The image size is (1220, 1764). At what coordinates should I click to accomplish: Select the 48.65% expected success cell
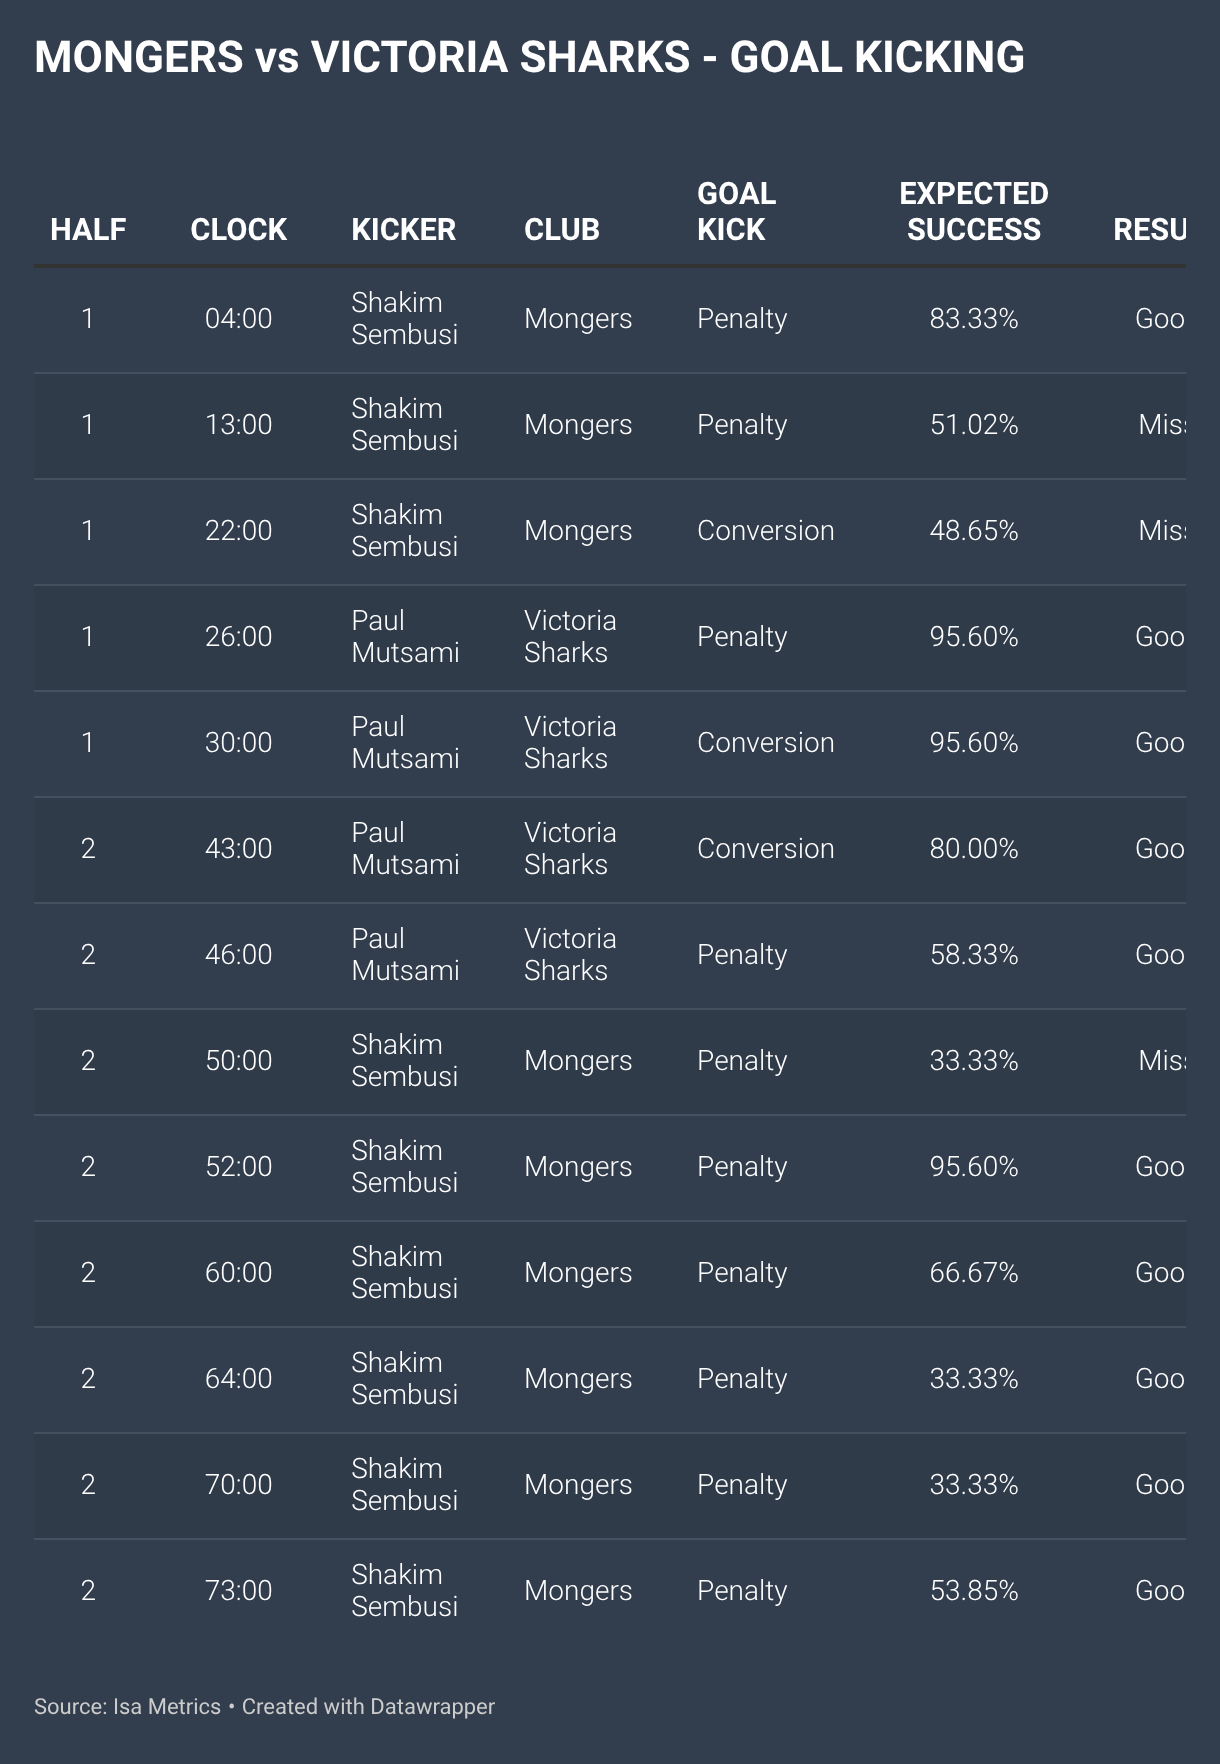[x=974, y=531]
